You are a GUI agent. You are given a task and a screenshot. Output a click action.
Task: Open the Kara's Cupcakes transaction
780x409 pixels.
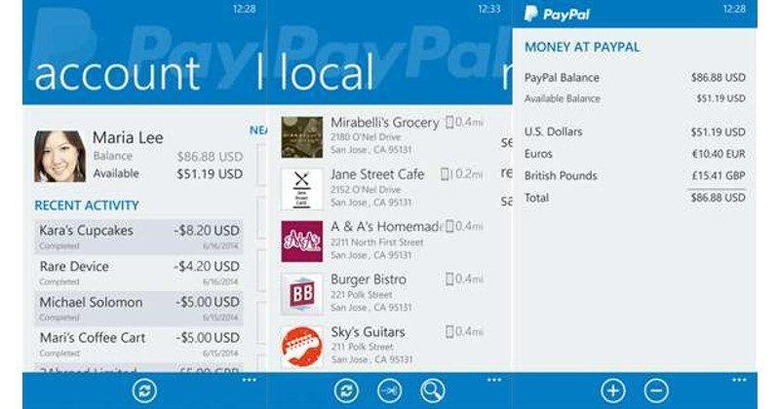tap(139, 237)
